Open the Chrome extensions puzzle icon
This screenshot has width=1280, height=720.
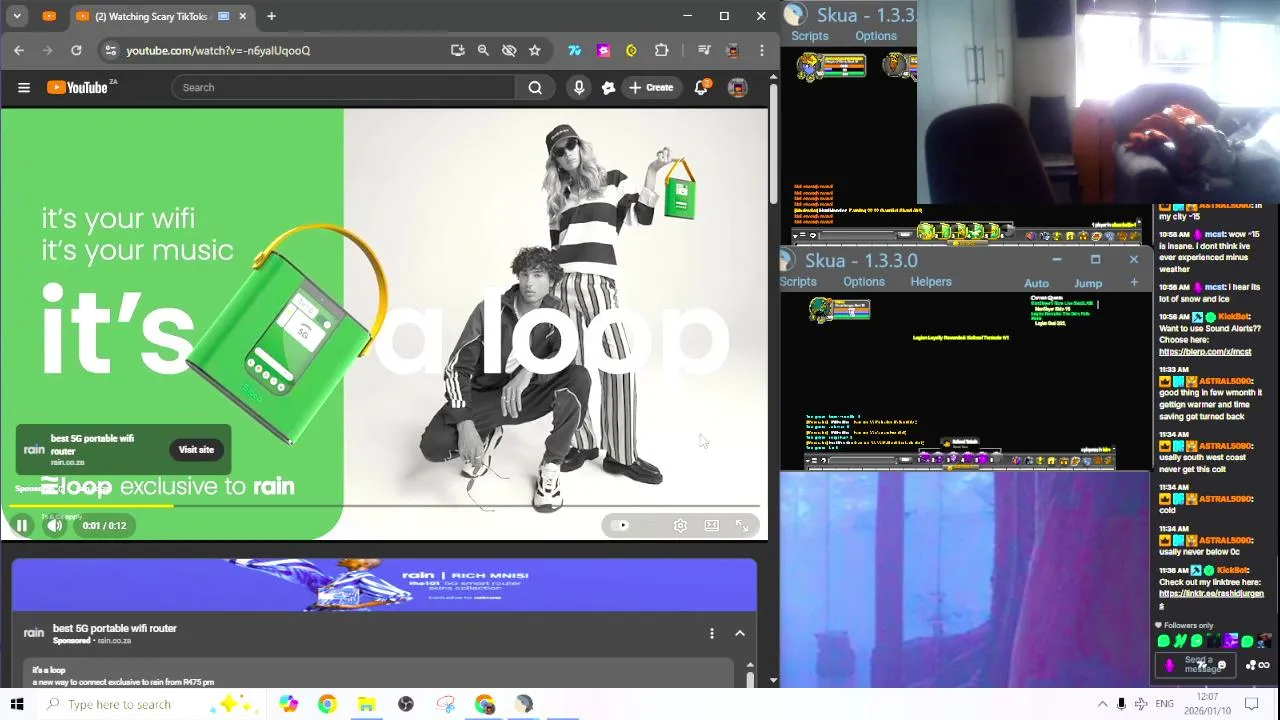coord(661,50)
